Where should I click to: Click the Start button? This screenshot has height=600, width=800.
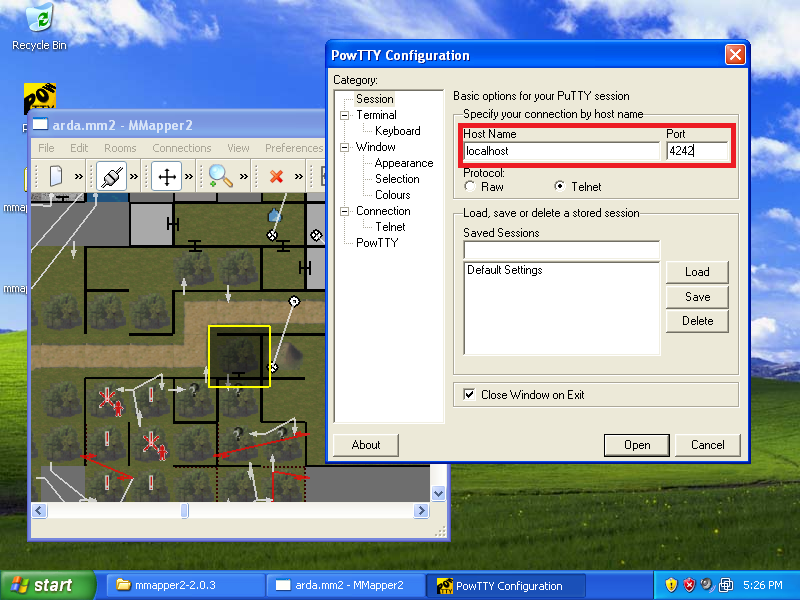47,585
